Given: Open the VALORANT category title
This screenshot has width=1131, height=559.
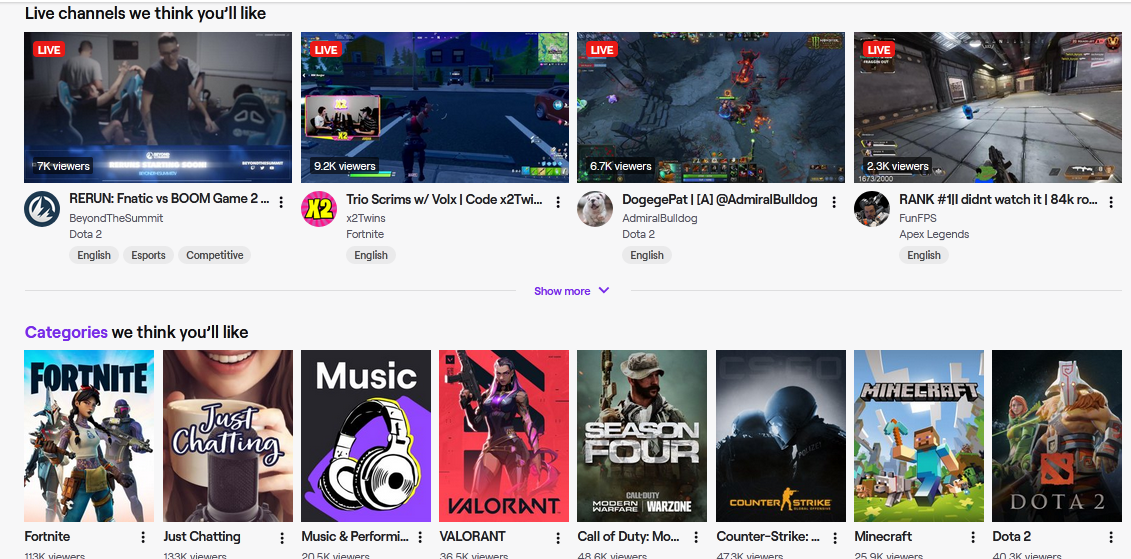Looking at the screenshot, I should (x=472, y=537).
